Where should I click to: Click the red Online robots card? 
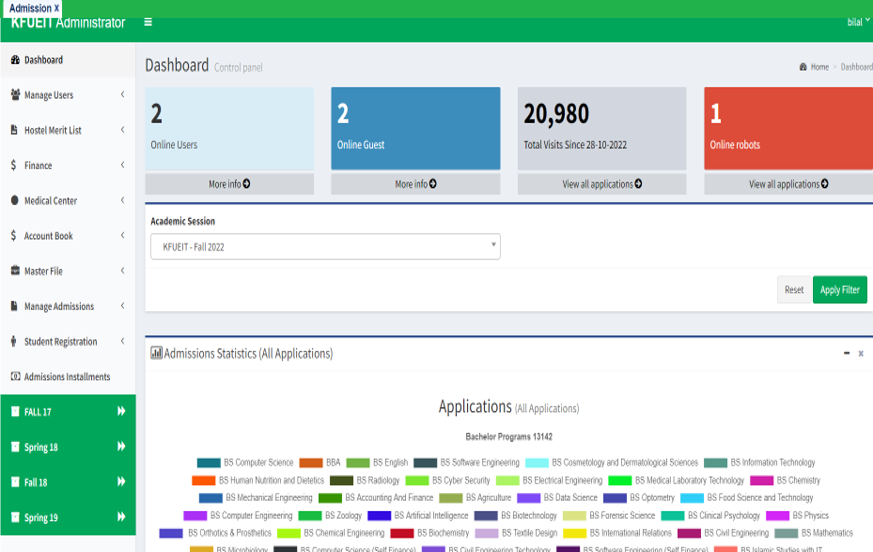(x=788, y=128)
